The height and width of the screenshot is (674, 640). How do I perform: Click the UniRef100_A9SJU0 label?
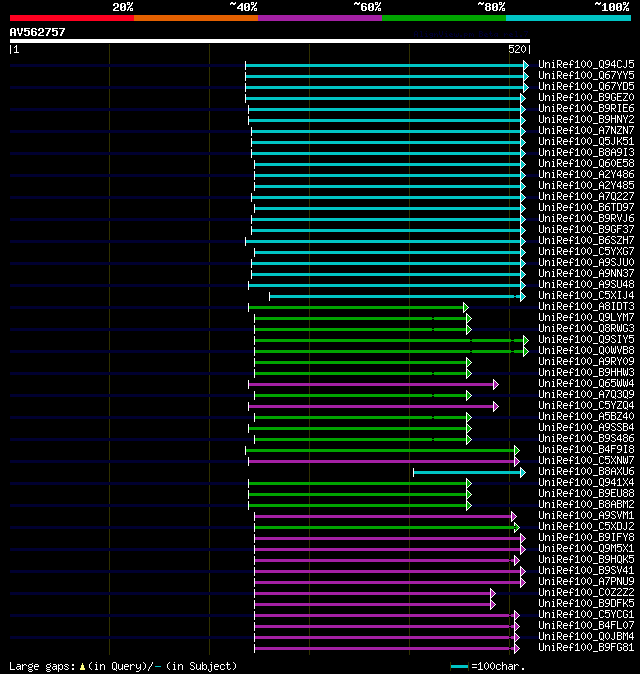(x=586, y=263)
